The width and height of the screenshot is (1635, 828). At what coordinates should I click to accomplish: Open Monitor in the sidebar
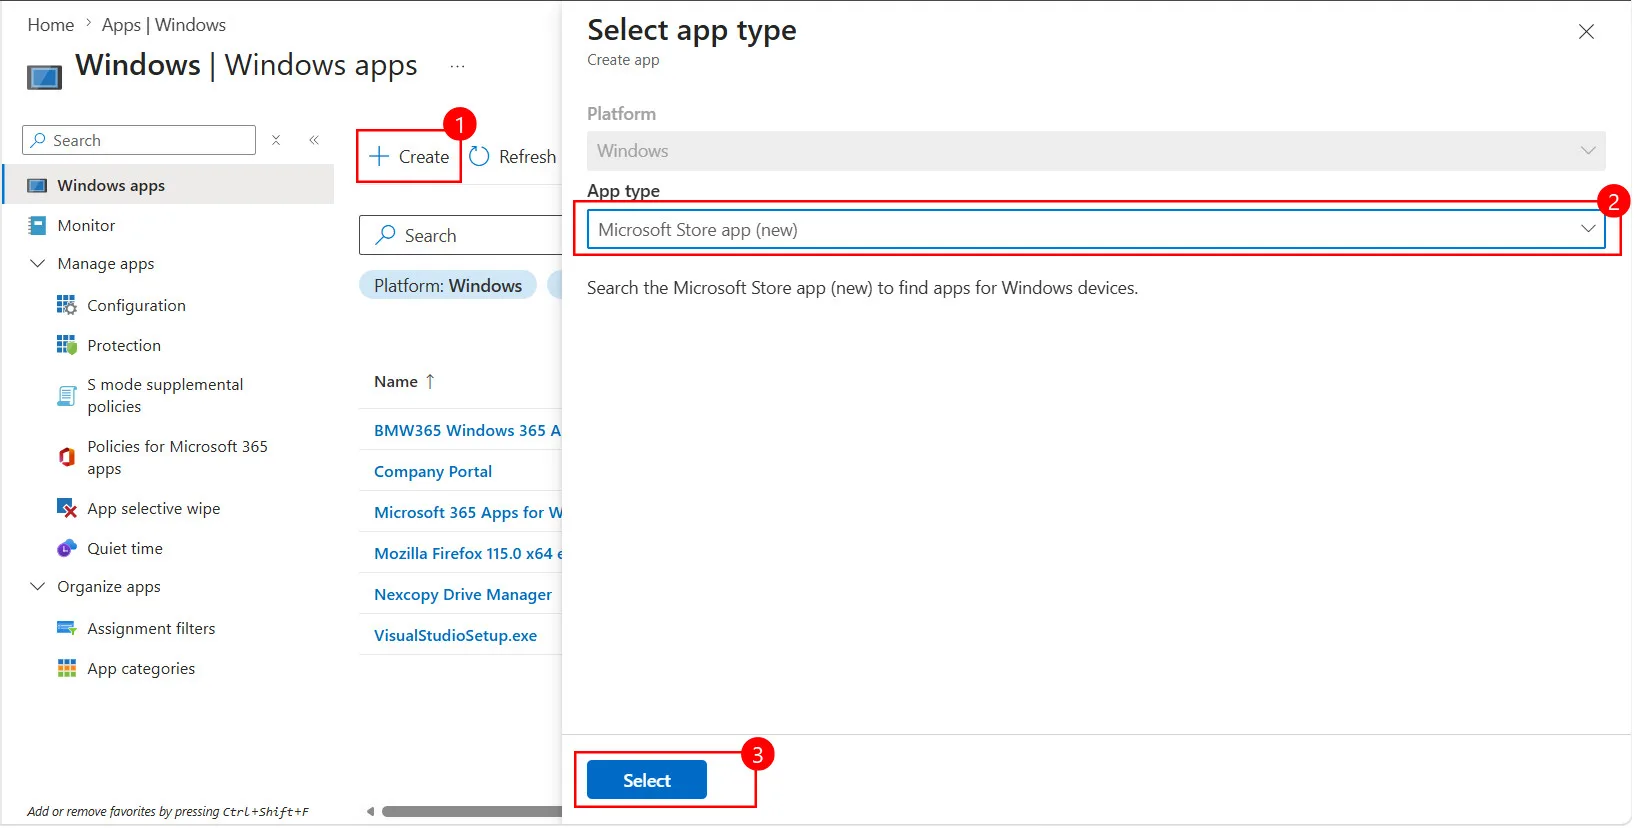86,226
